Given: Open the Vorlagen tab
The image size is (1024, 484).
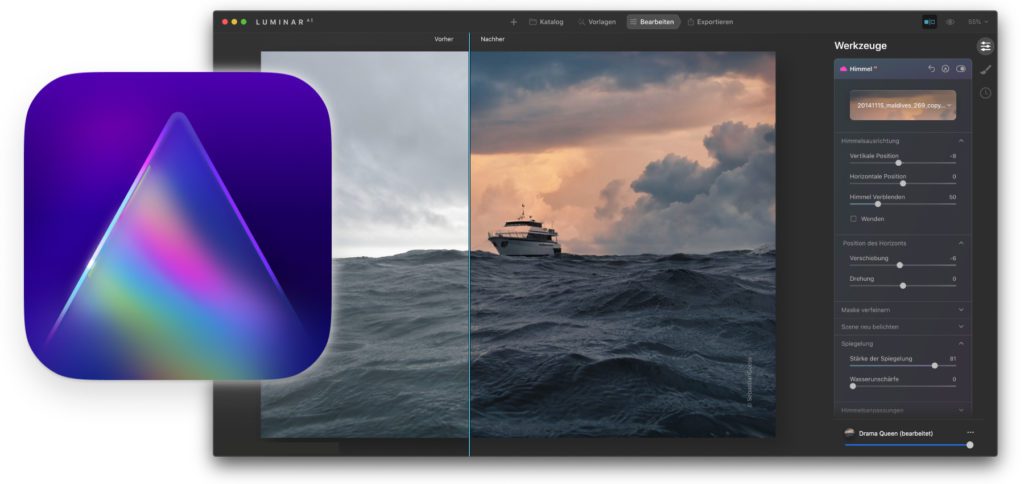Looking at the screenshot, I should [x=596, y=21].
